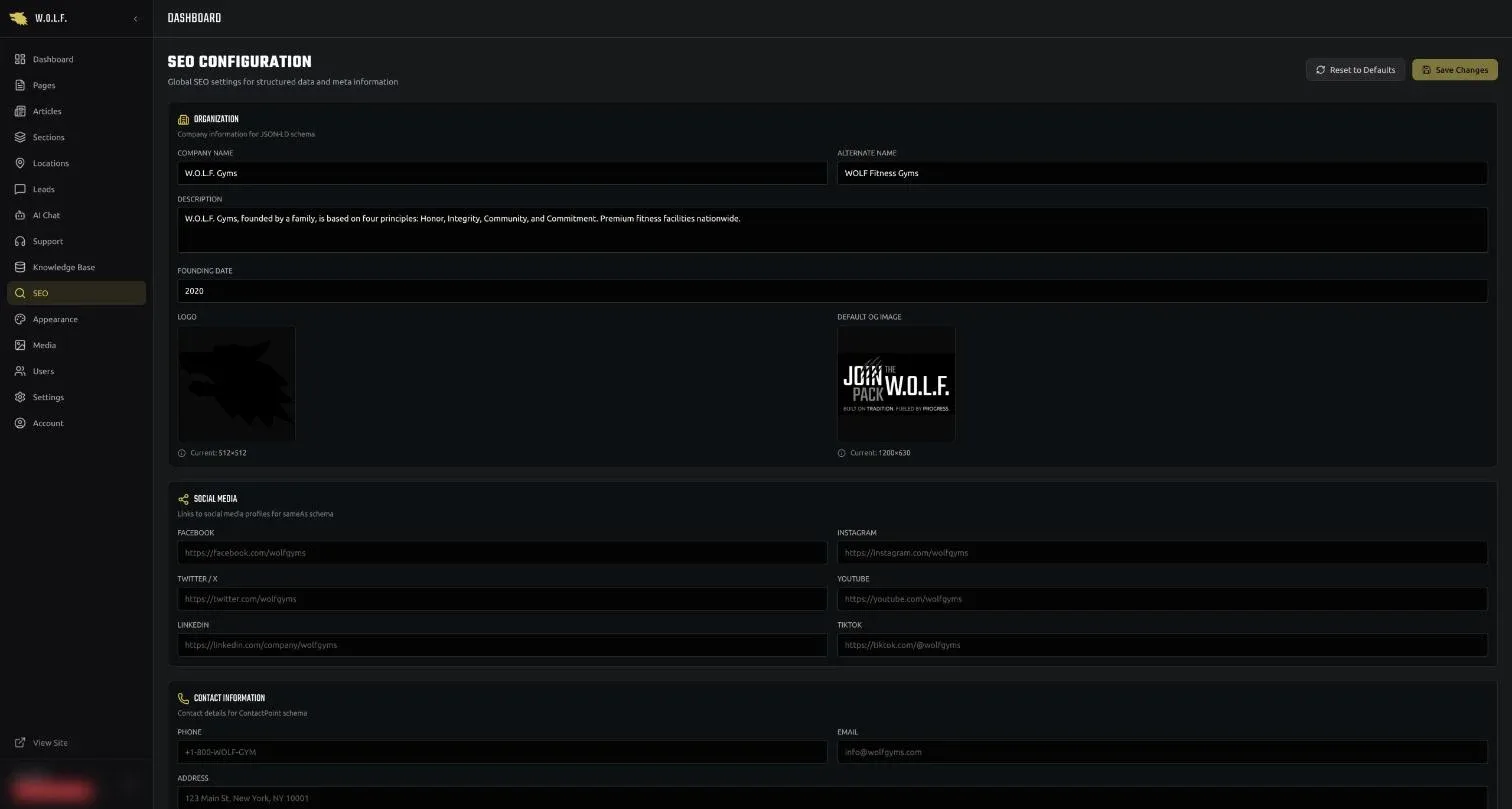Viewport: 1512px width, 809px height.
Task: Click the Twitter / X URL field
Action: pos(502,599)
